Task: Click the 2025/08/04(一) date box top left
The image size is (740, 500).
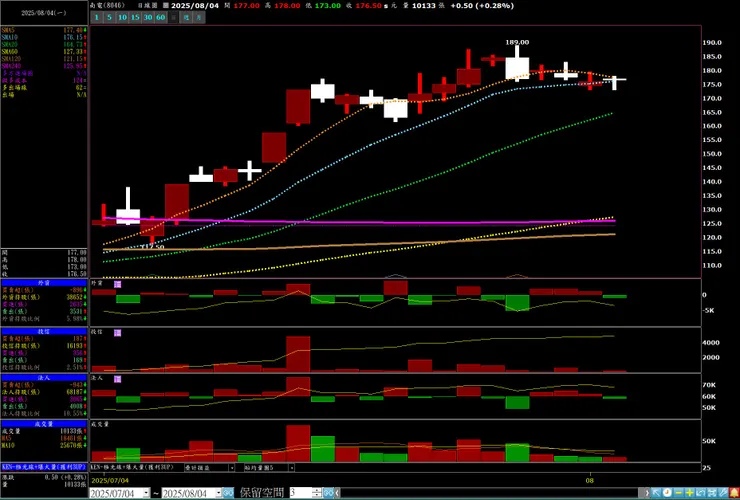Action: [44, 13]
